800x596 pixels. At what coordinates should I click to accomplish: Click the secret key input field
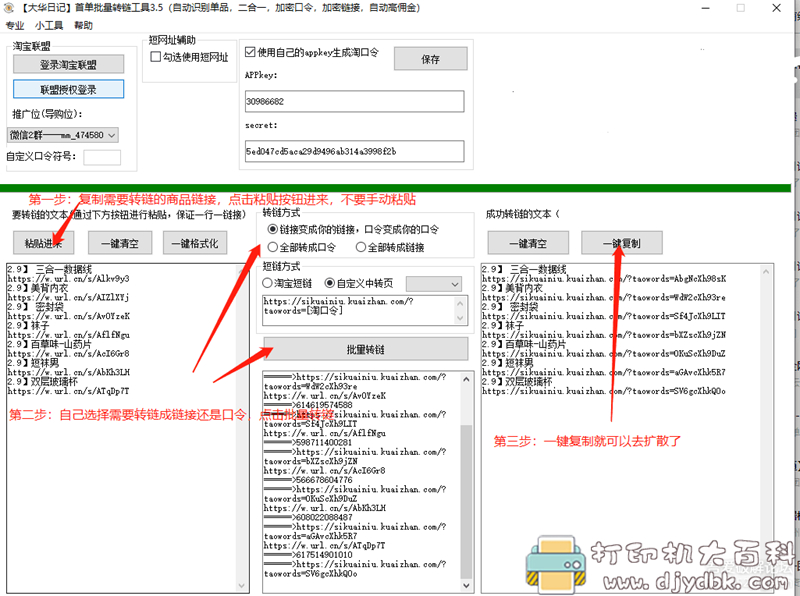[355, 151]
